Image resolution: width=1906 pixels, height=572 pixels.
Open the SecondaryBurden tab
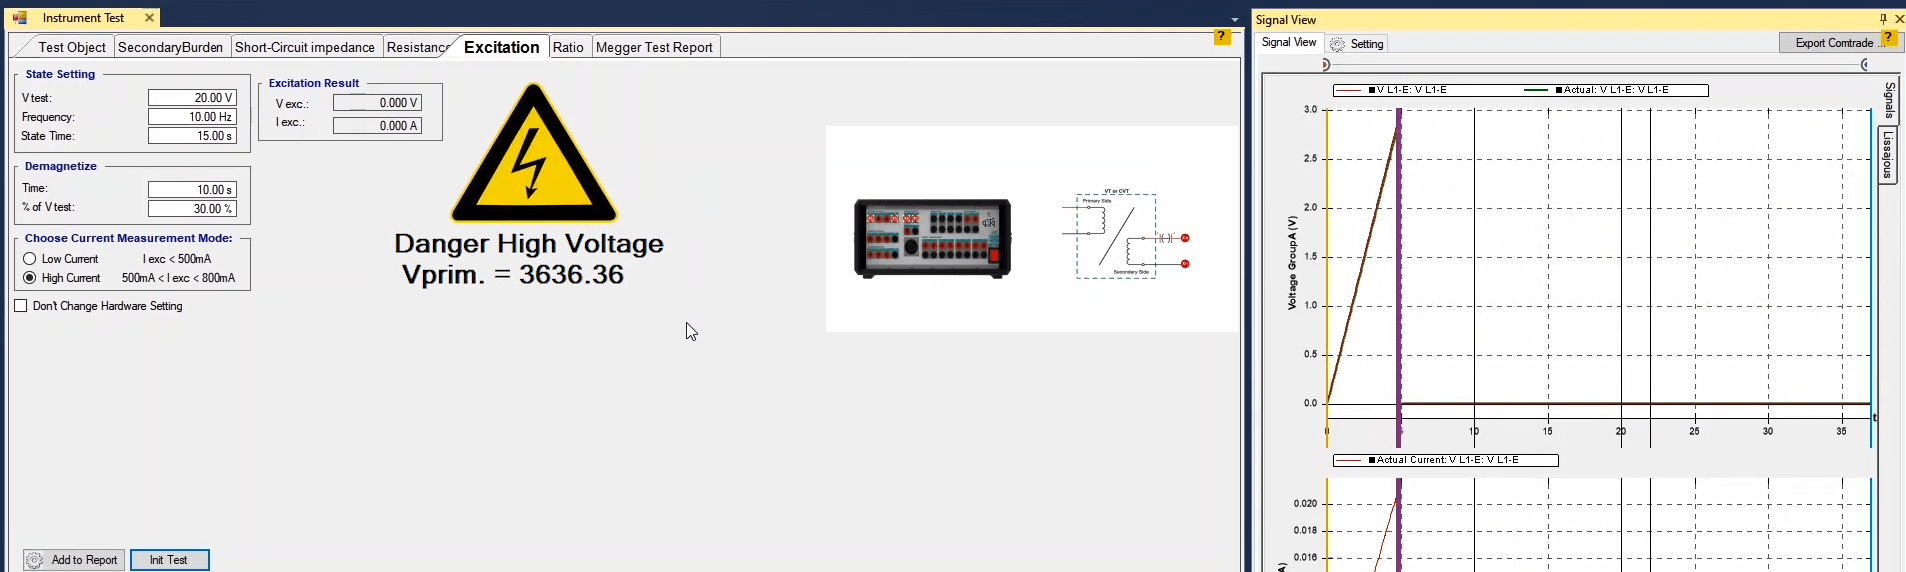pos(170,47)
